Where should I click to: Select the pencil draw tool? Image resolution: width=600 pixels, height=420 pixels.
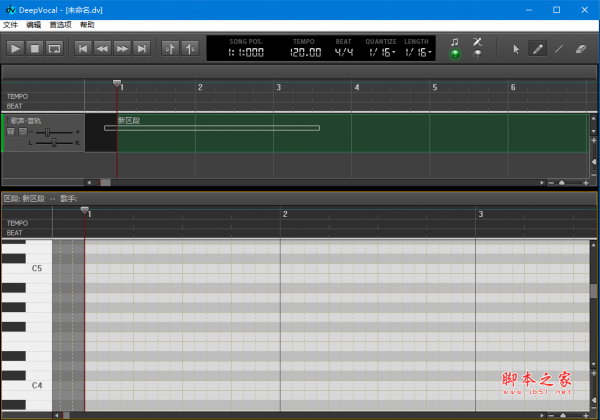point(537,49)
